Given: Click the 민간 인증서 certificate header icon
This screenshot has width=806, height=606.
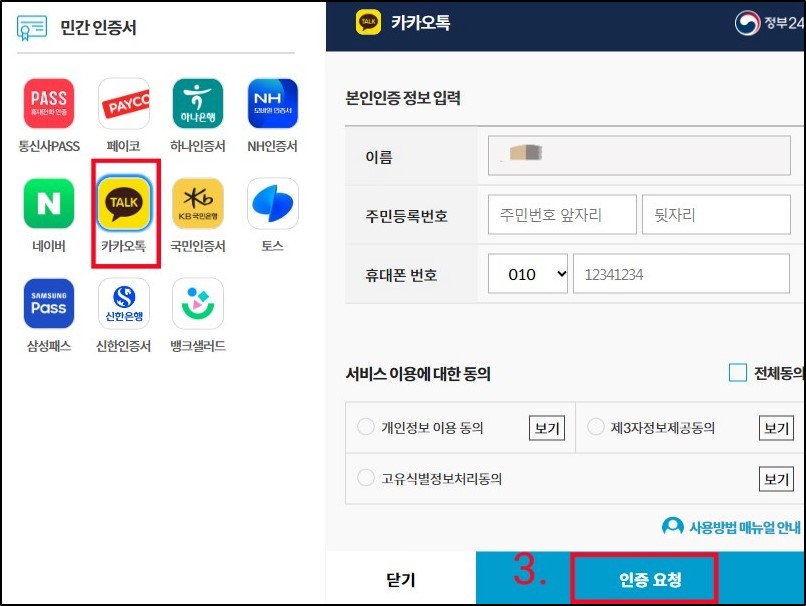Looking at the screenshot, I should click(32, 28).
